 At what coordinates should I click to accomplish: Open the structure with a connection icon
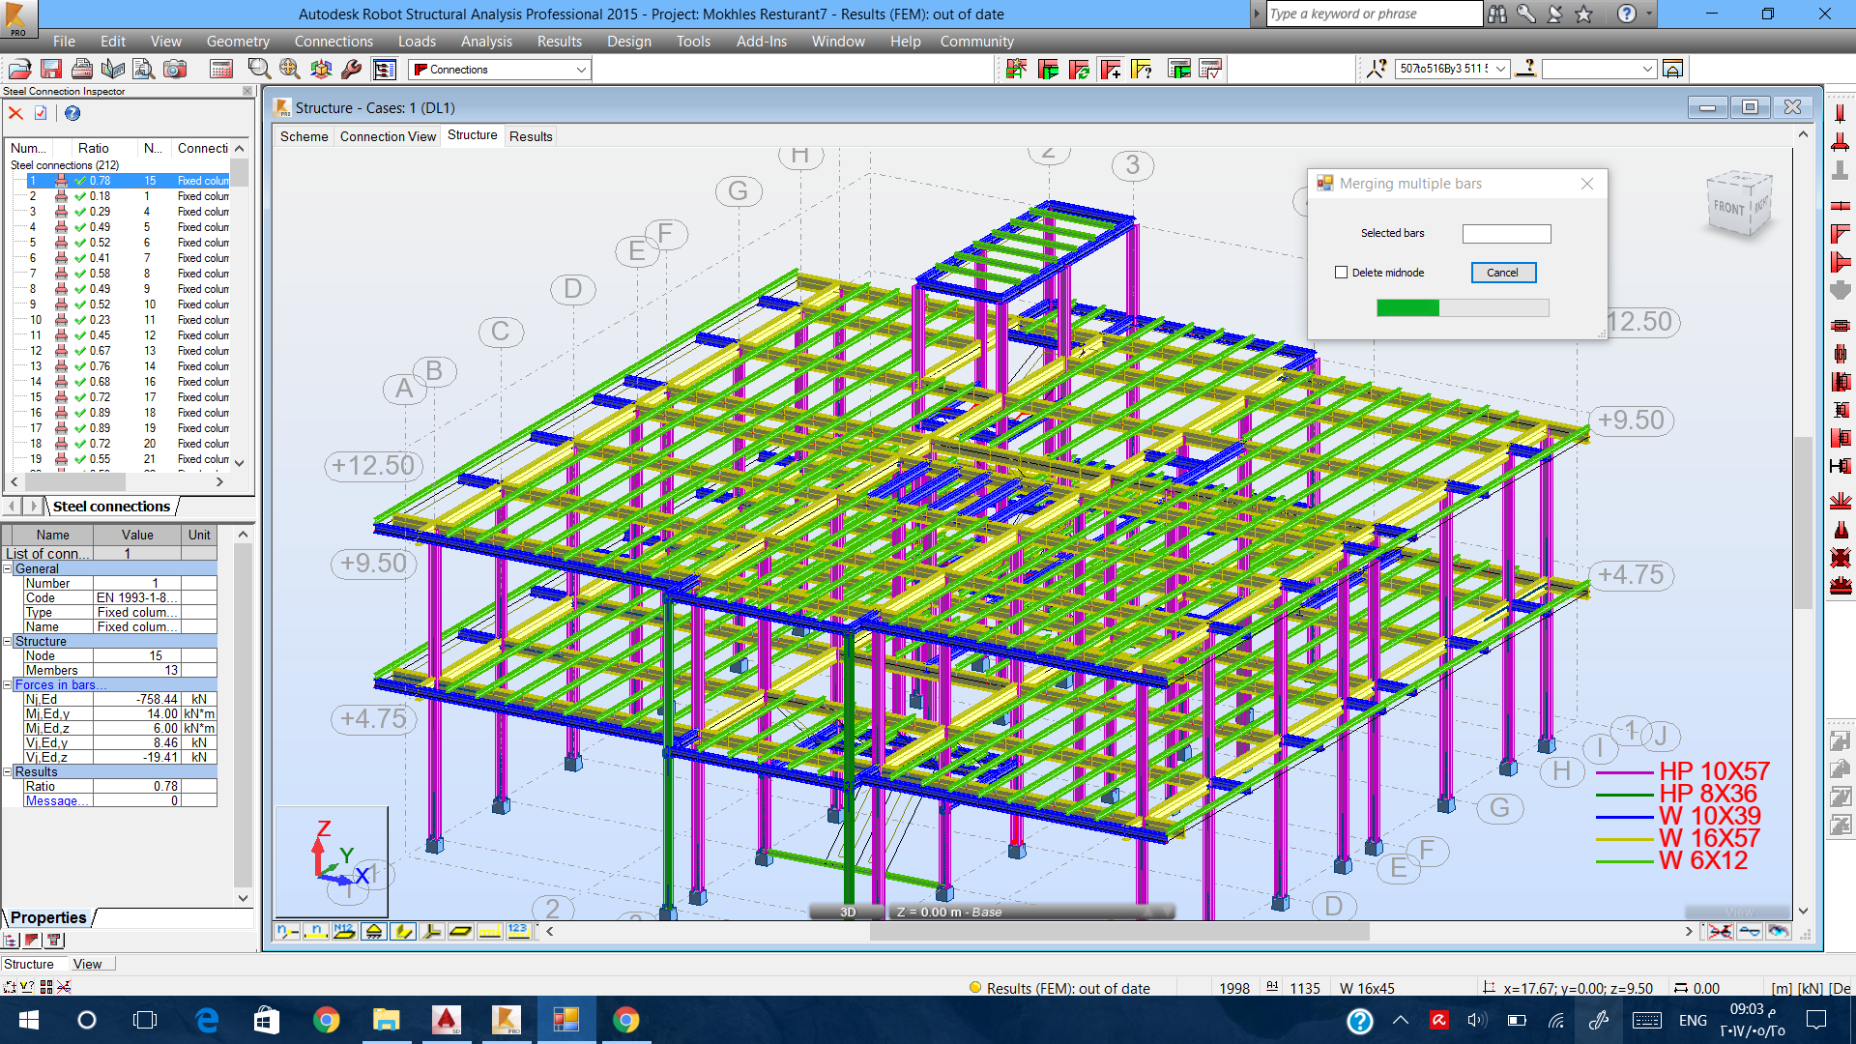point(1048,69)
